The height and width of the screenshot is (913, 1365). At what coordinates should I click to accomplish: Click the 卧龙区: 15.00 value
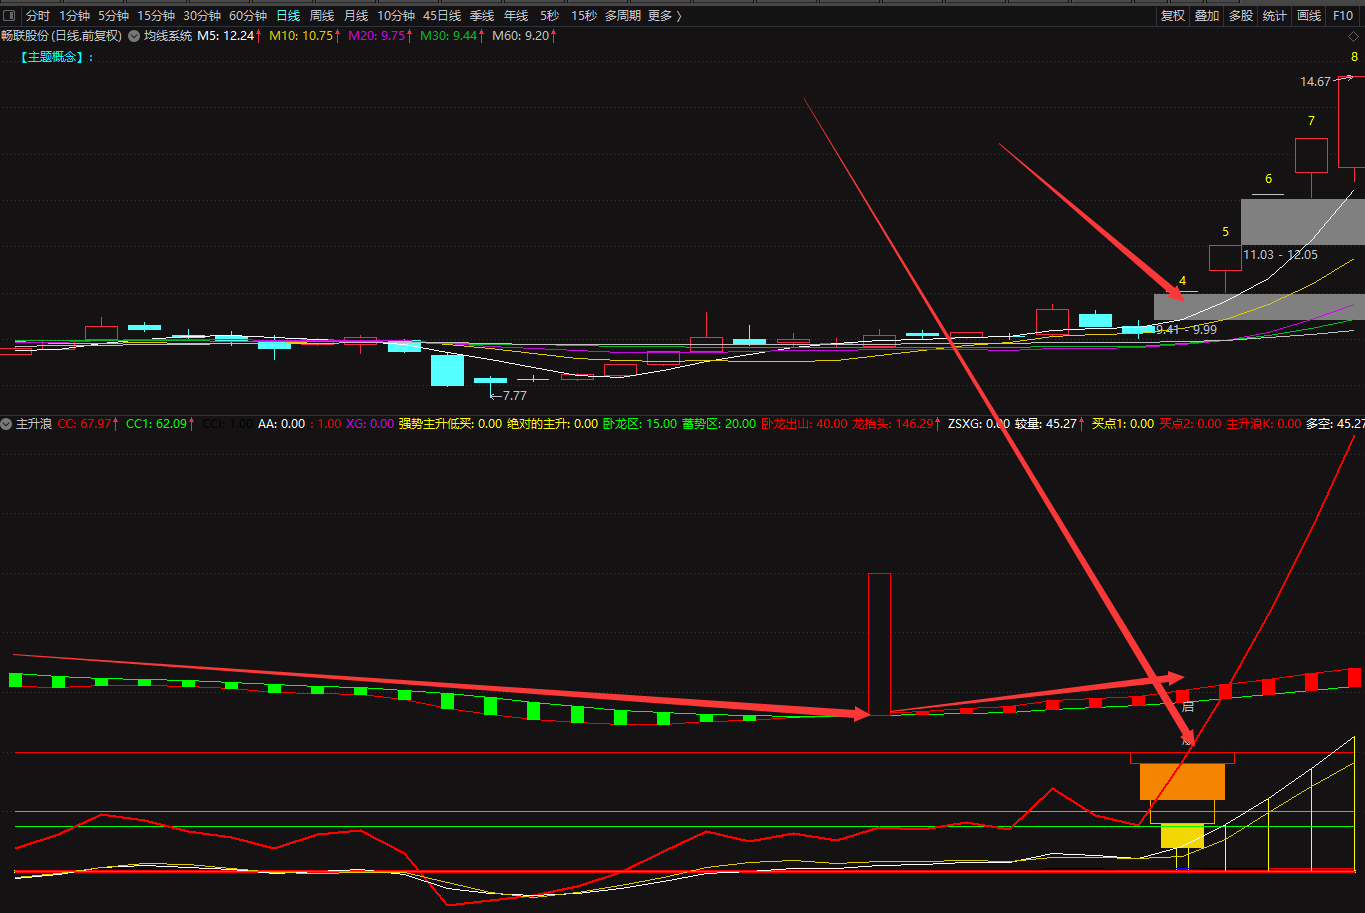pos(639,424)
